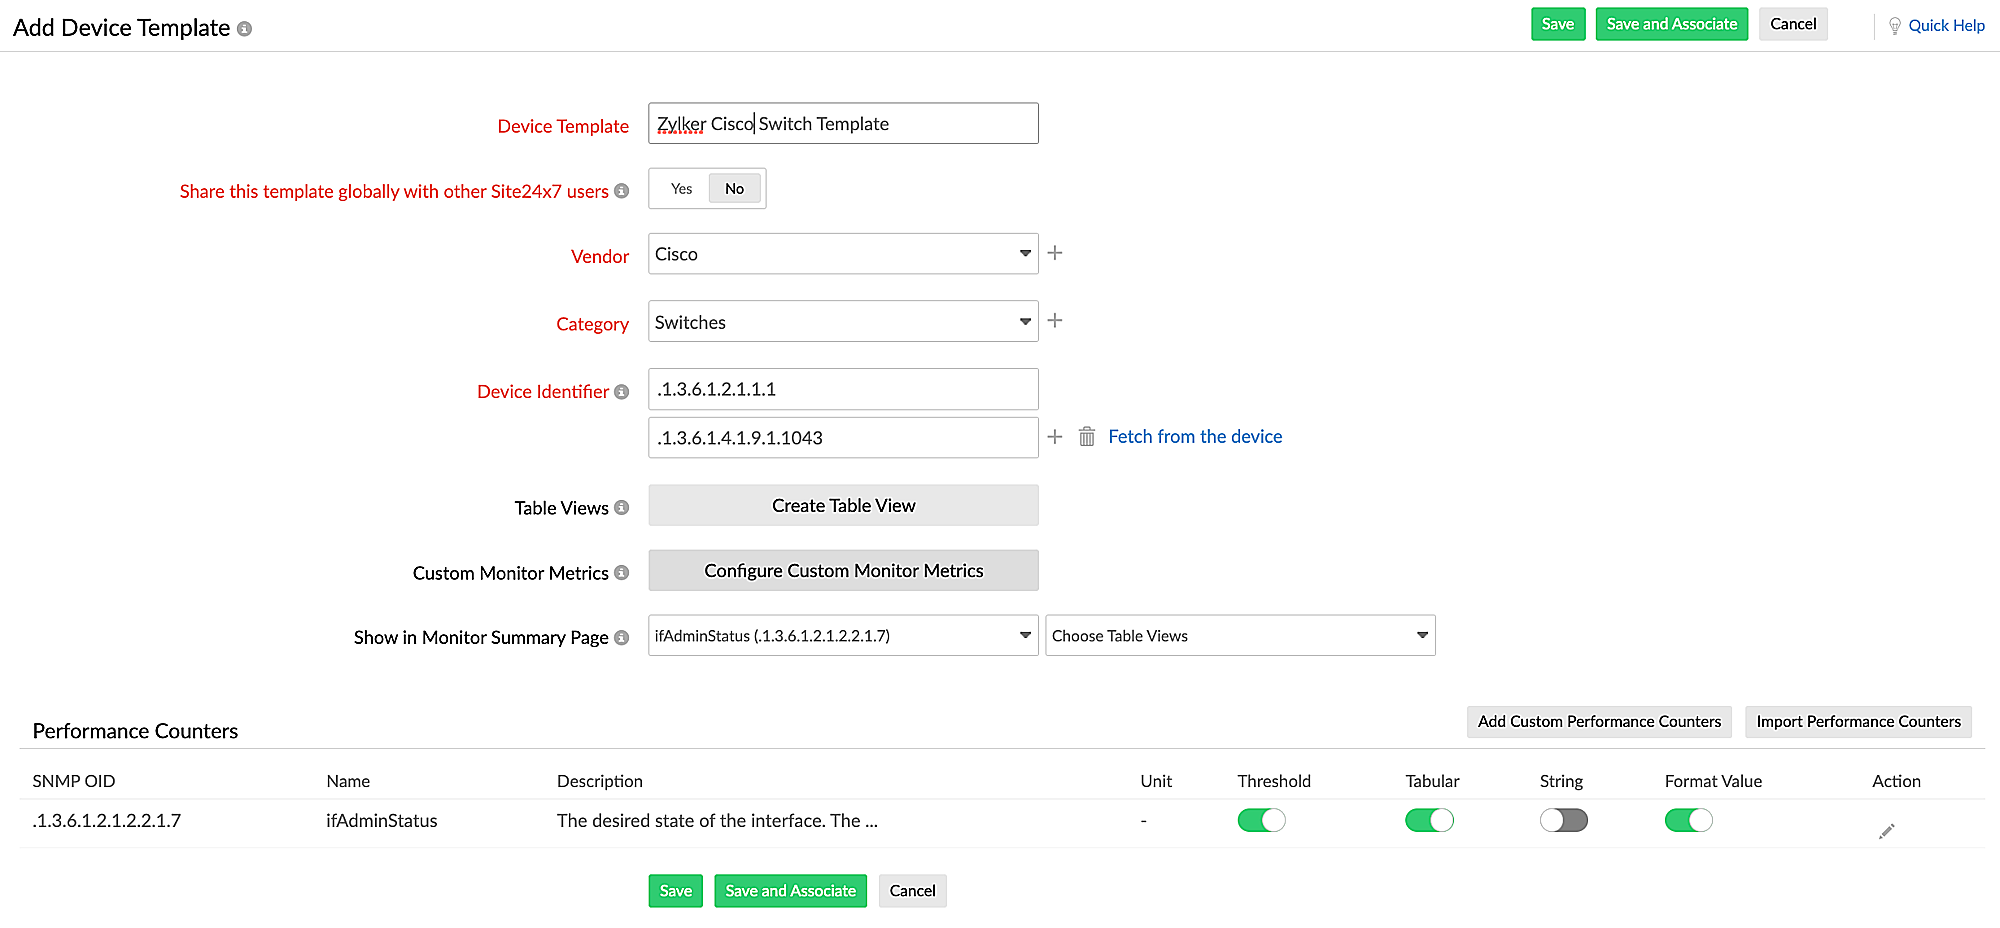Switch off the Format Value toggle
This screenshot has width=2000, height=928.
[x=1688, y=821]
